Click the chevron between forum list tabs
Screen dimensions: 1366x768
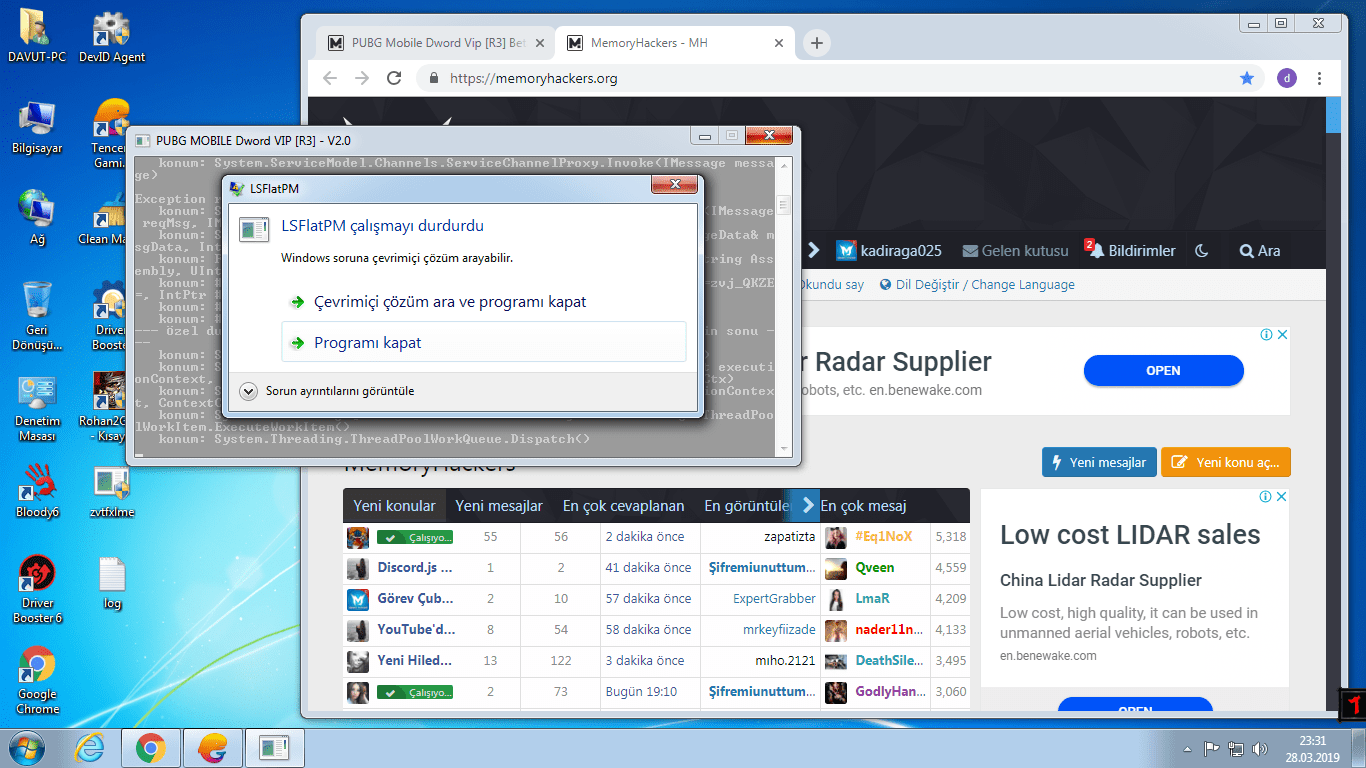[807, 505]
